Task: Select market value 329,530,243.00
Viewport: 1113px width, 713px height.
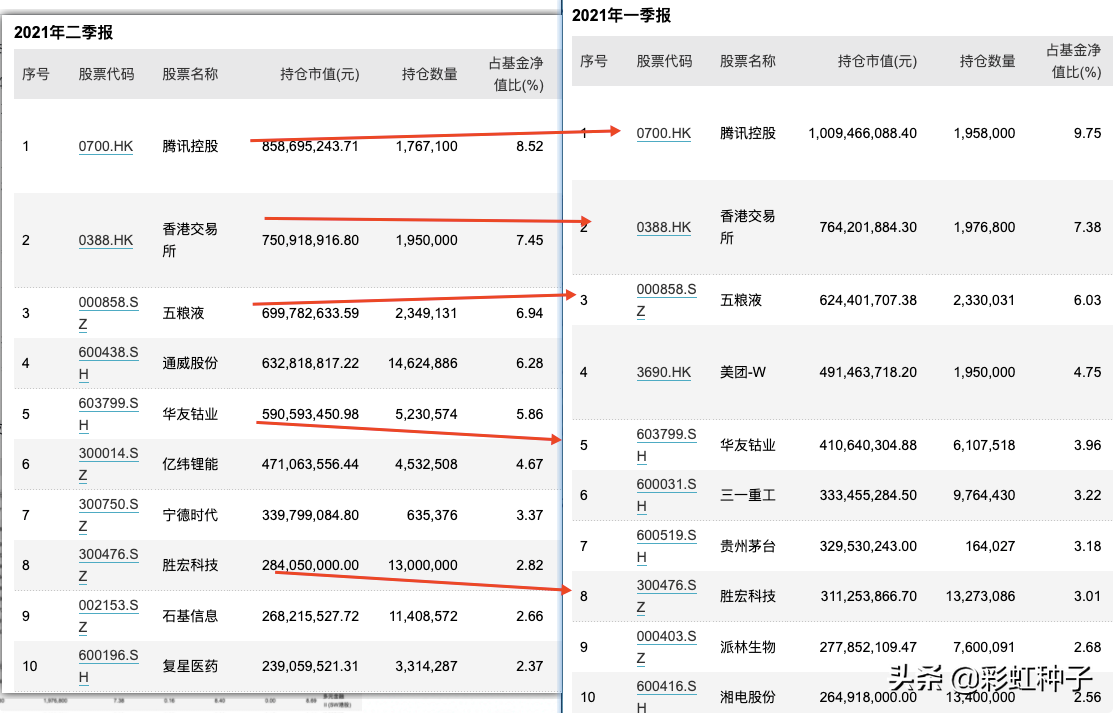Action: coord(868,546)
